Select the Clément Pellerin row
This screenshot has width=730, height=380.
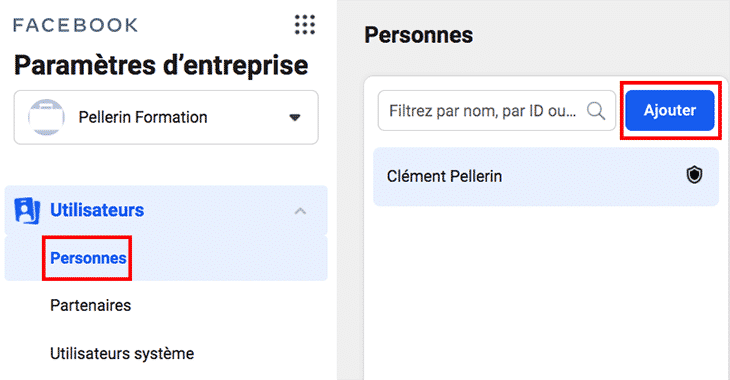(546, 176)
